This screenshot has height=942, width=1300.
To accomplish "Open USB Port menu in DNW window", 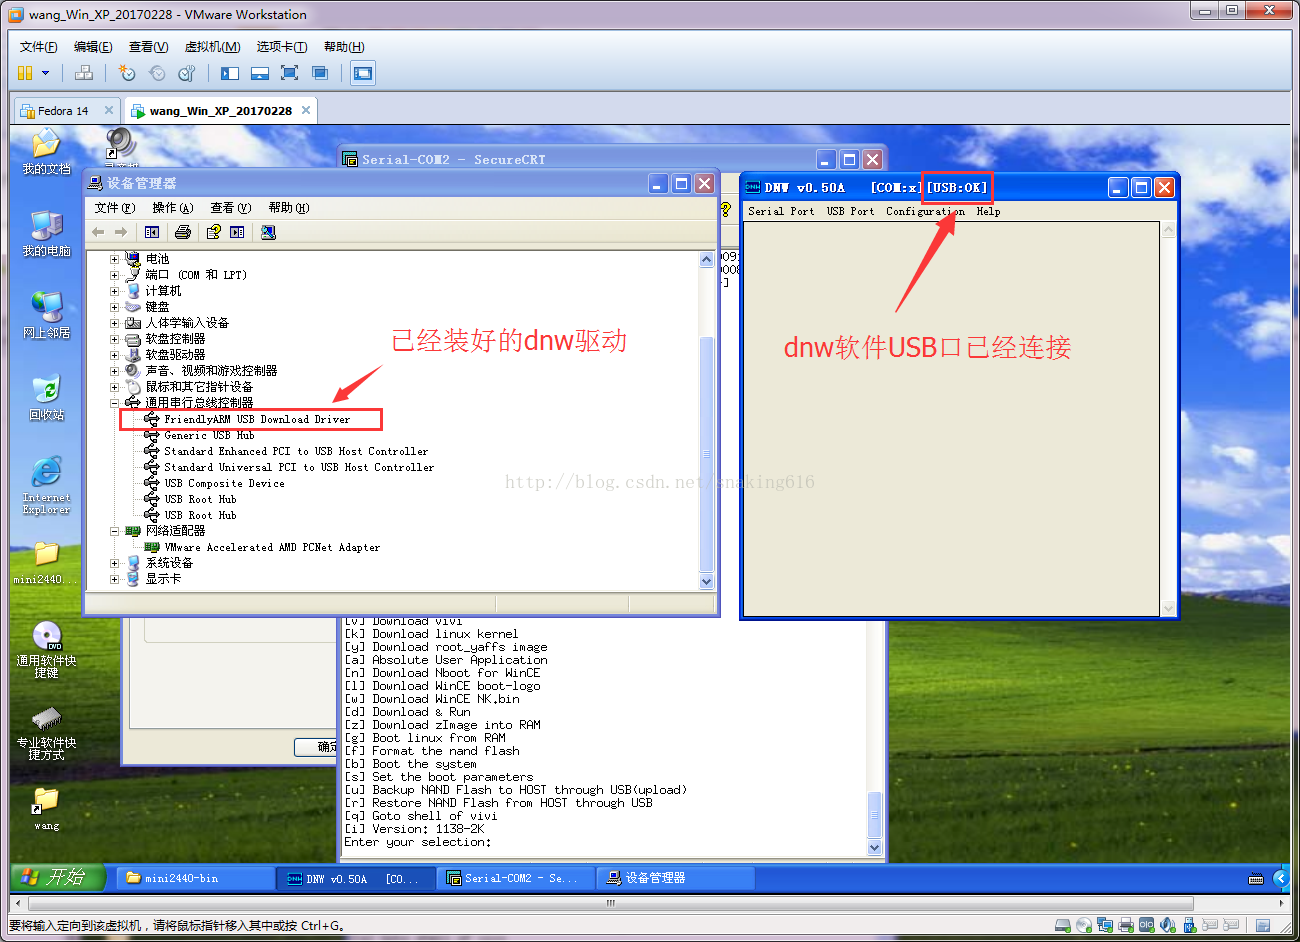I will pos(850,211).
